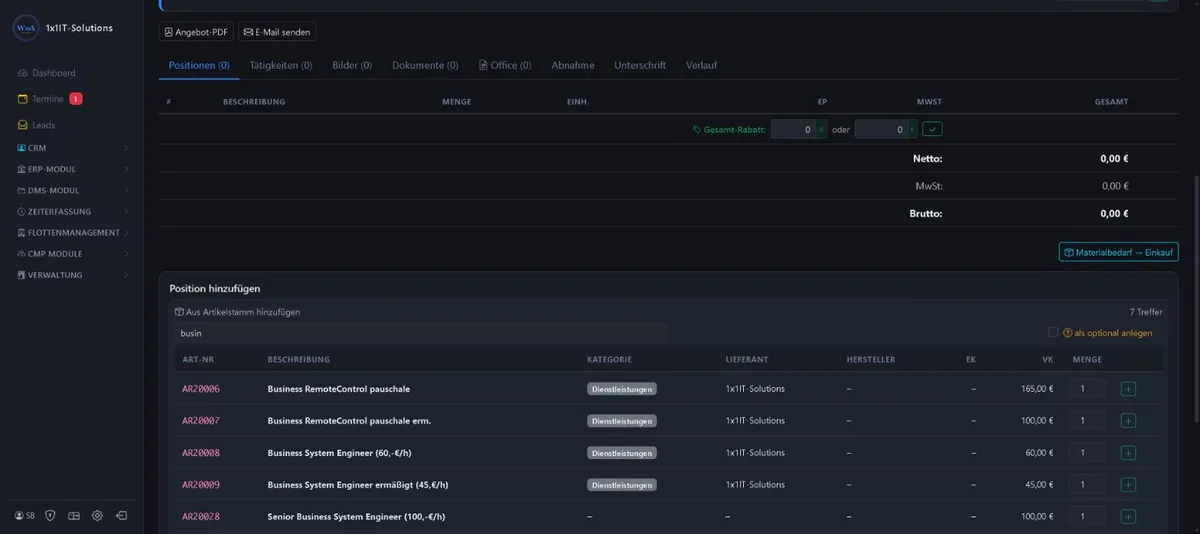Click the question mark icon beside optional
This screenshot has width=1200, height=534.
(1067, 333)
